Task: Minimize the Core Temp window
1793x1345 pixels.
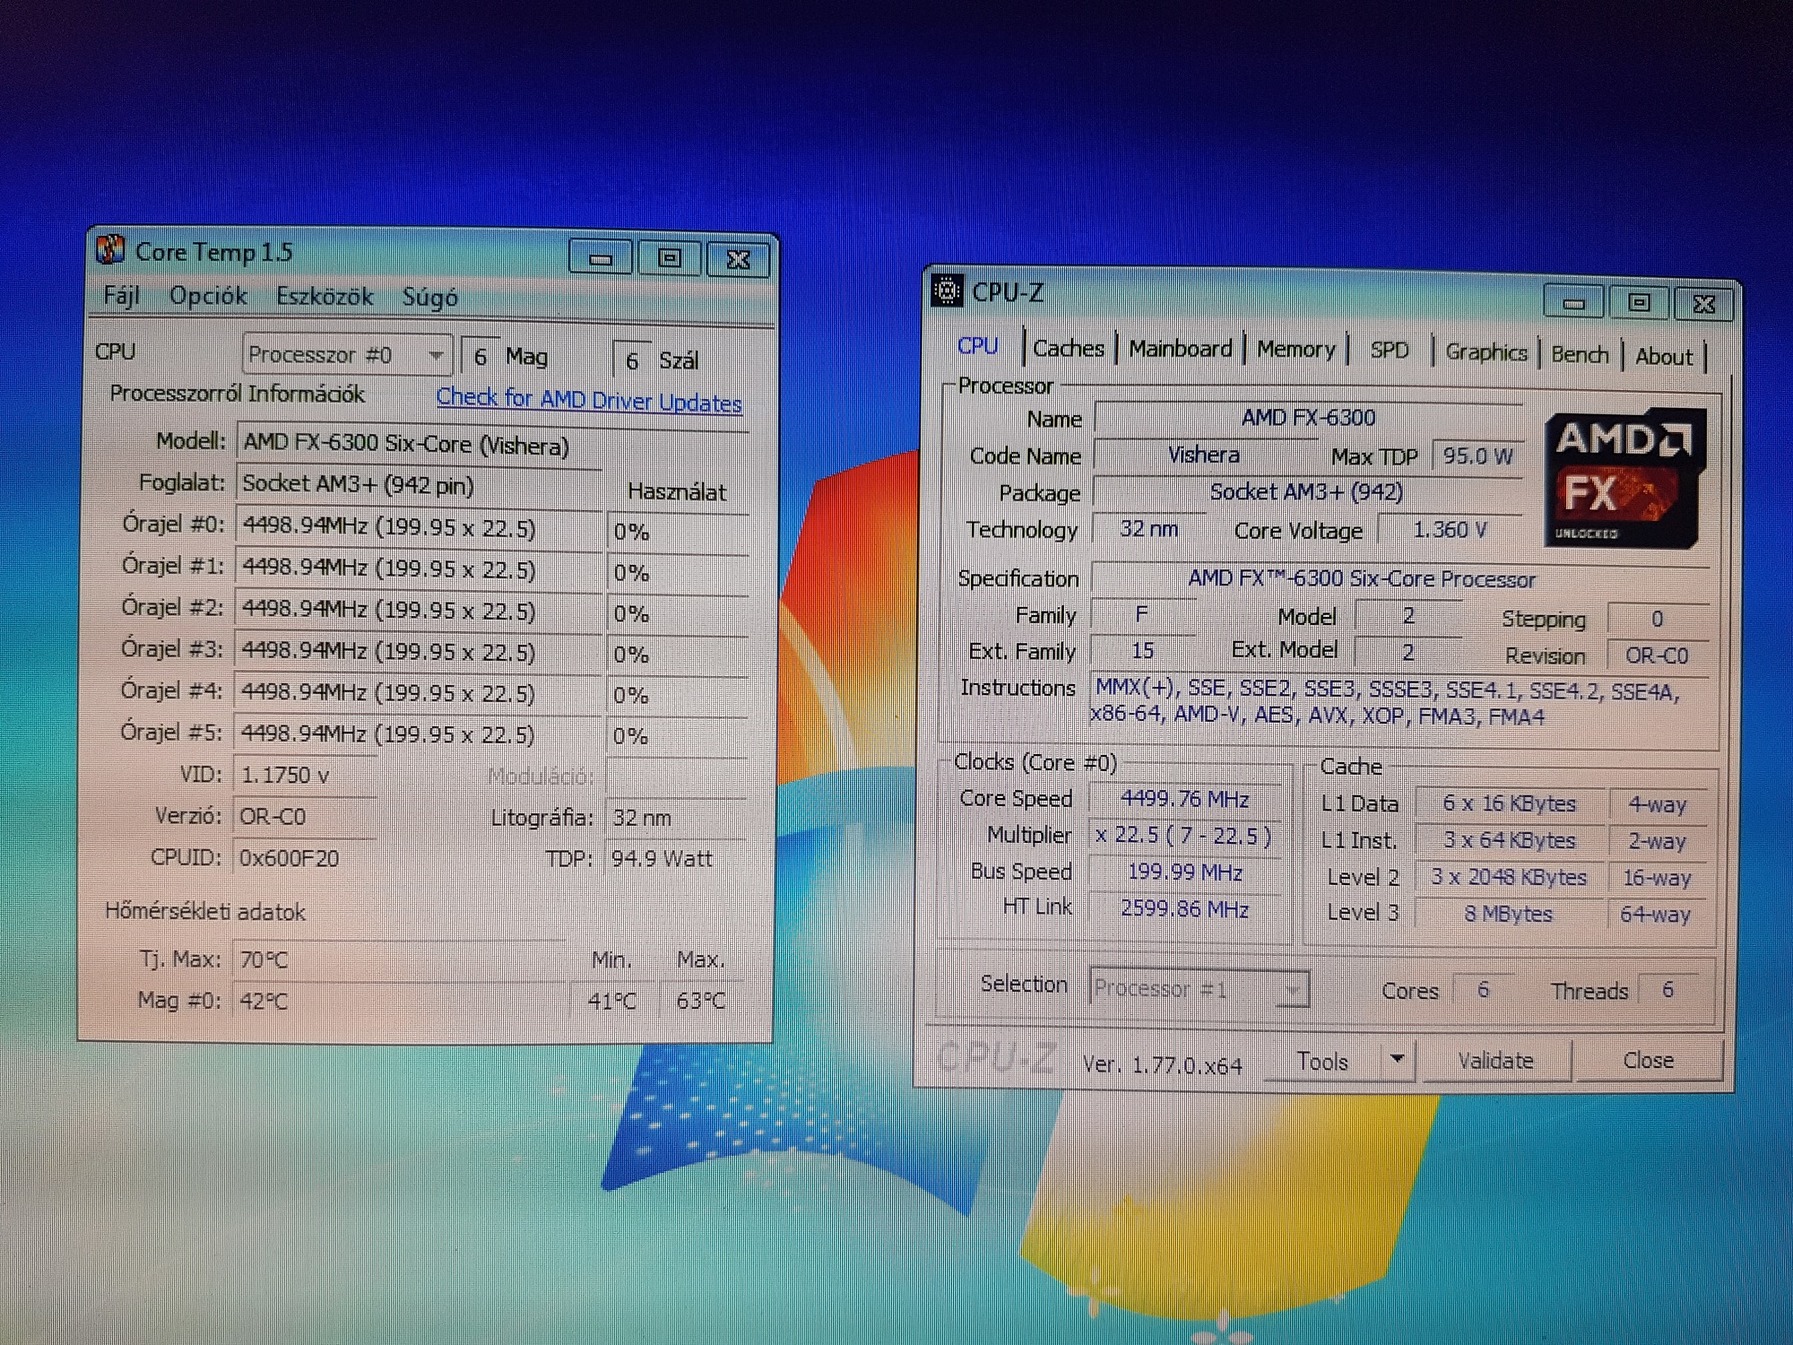Action: tap(601, 259)
